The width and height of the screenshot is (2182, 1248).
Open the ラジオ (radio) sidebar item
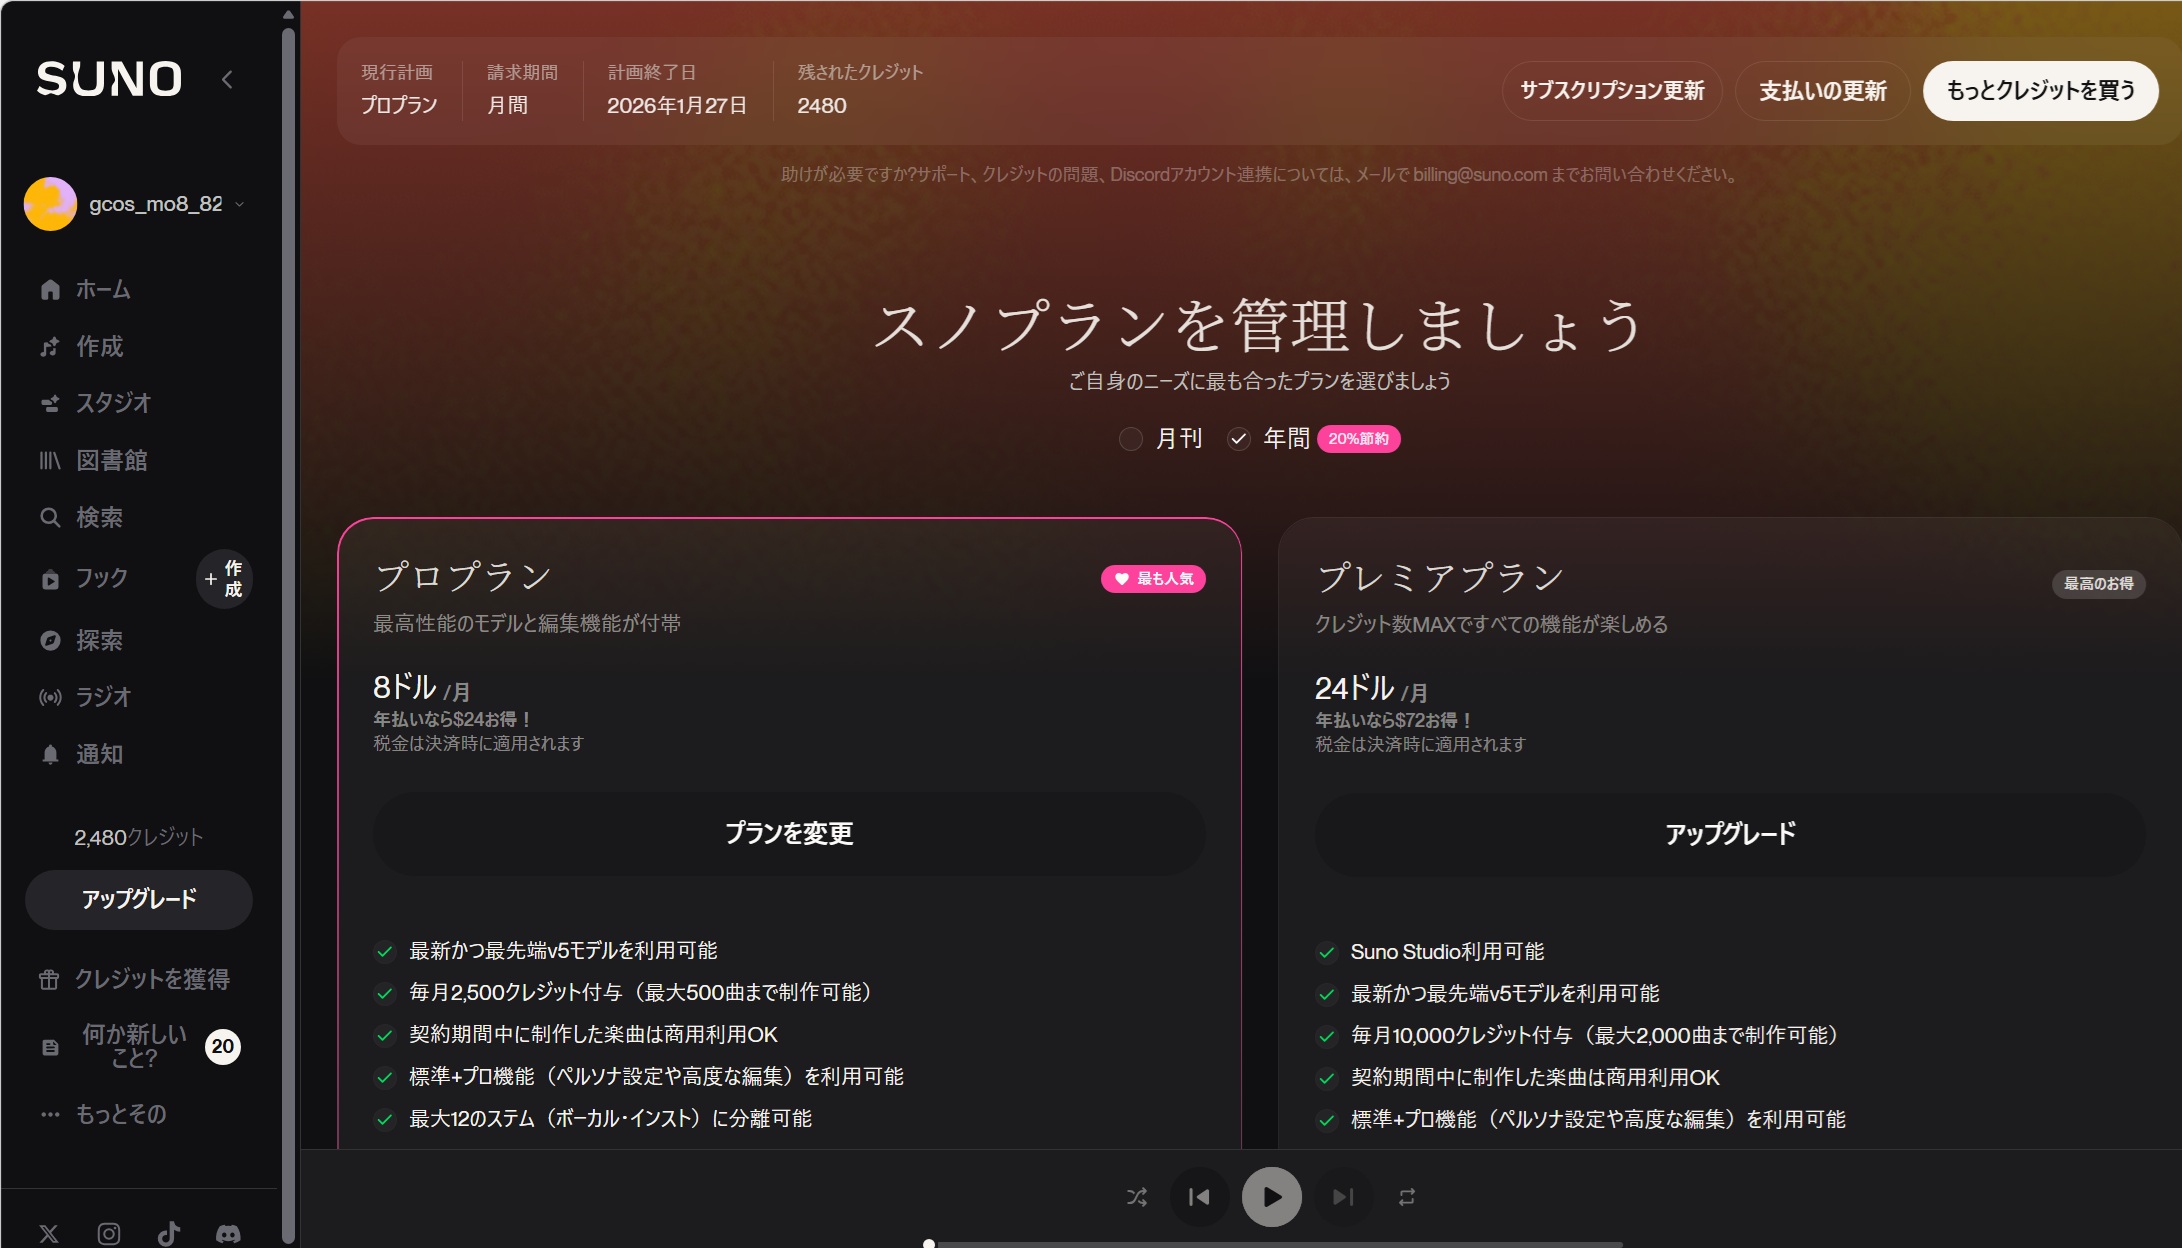(103, 697)
